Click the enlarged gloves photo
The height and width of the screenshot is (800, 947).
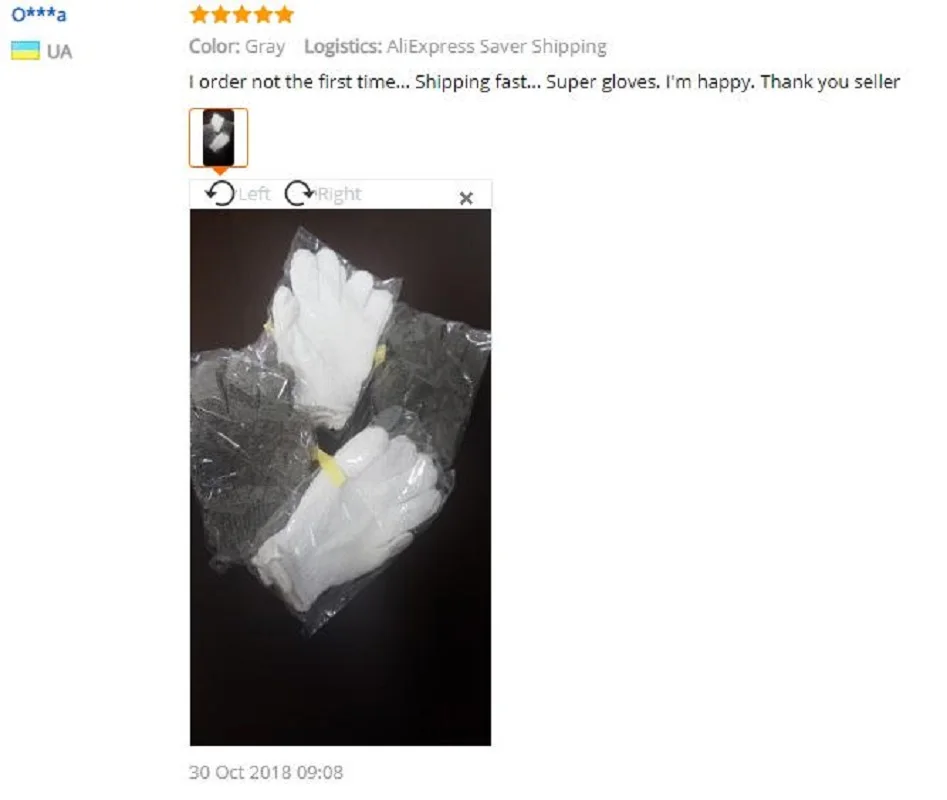pyautogui.click(x=341, y=477)
